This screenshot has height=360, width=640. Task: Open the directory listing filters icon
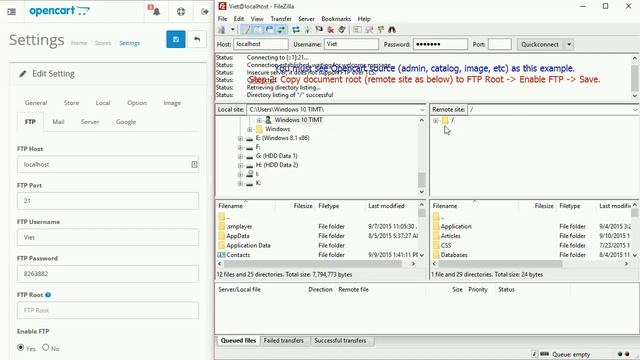point(357,30)
